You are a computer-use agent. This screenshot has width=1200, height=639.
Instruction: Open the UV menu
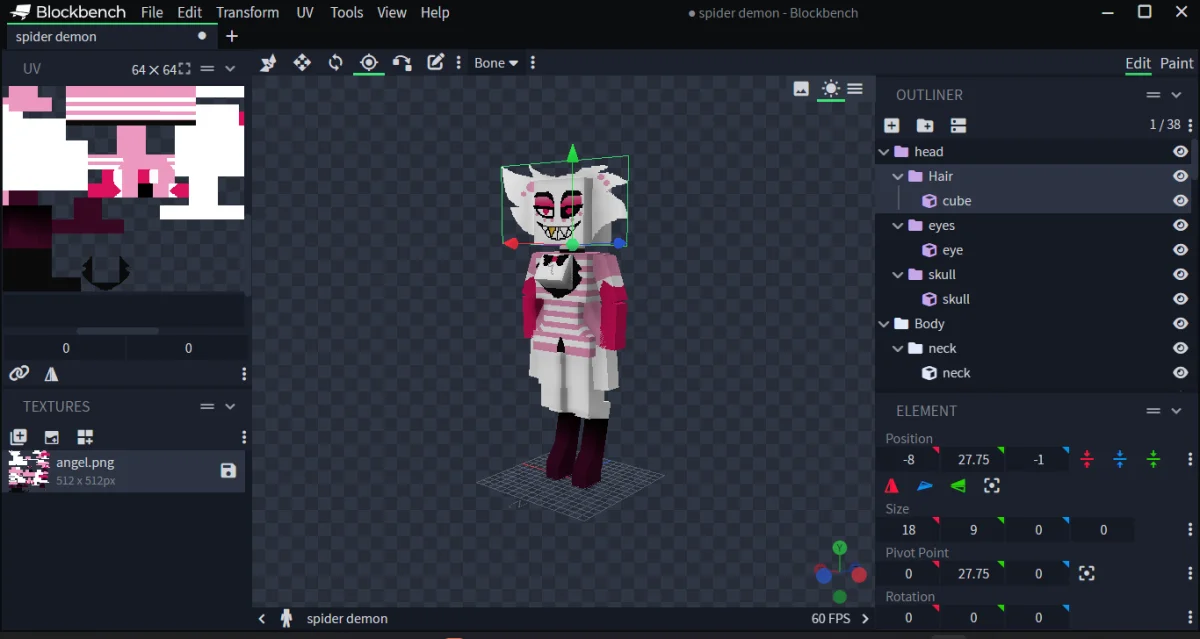tap(305, 12)
